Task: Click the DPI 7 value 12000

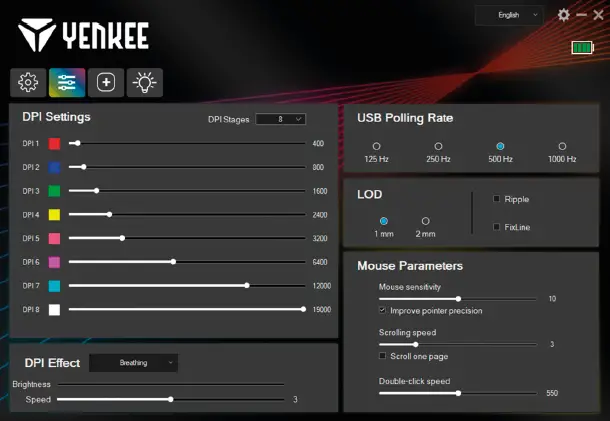Action: (322, 286)
